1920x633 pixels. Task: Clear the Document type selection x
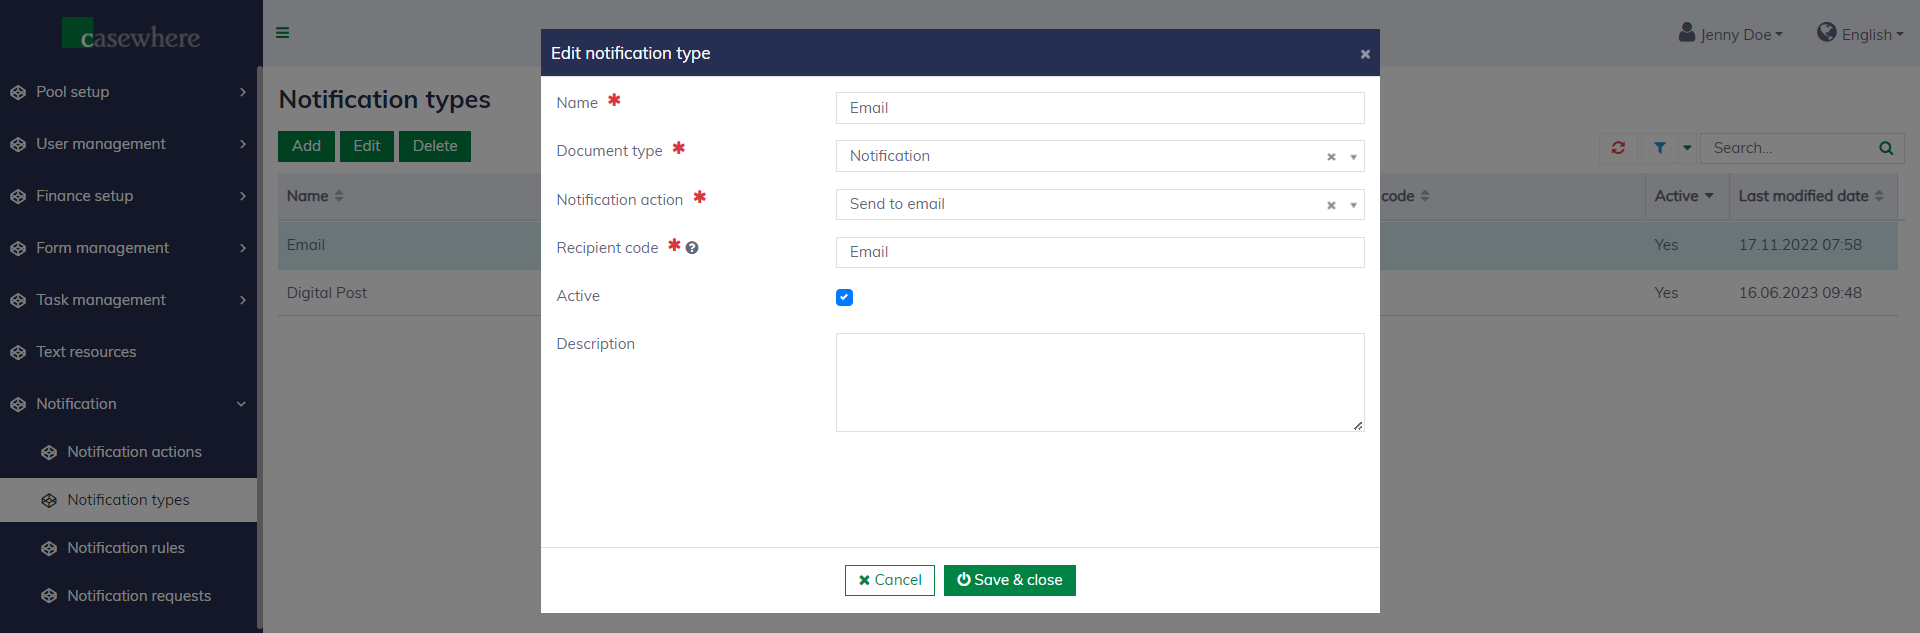coord(1331,157)
